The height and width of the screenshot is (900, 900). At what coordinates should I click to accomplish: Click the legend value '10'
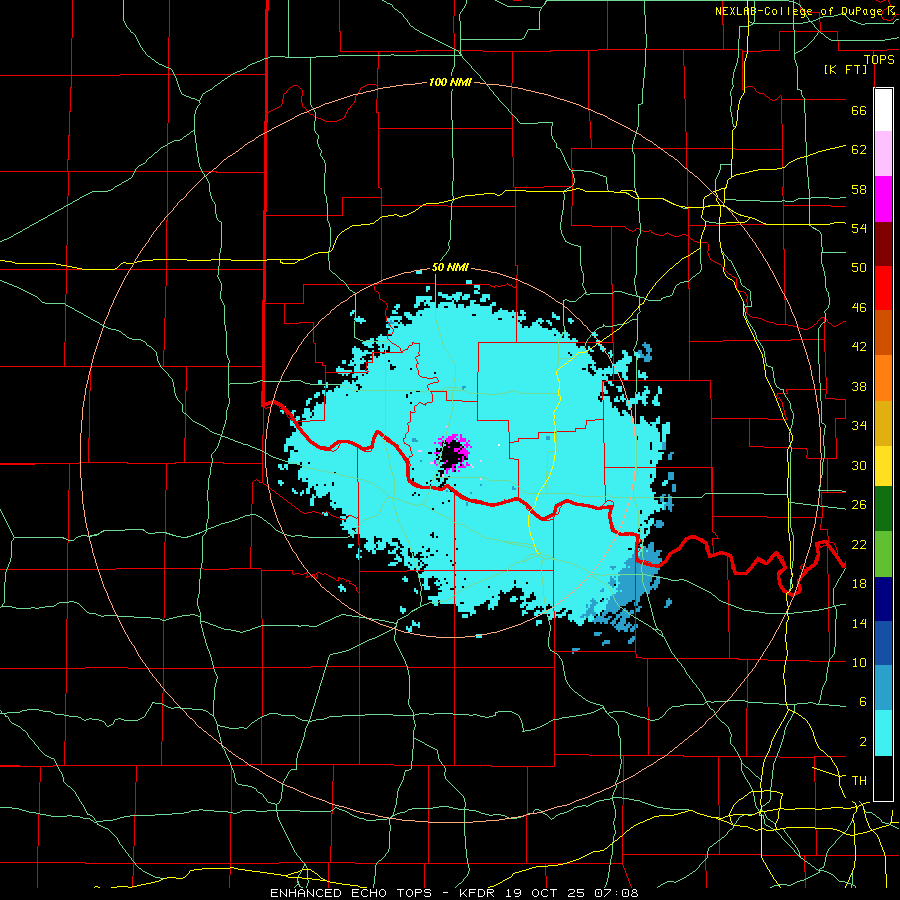pyautogui.click(x=859, y=662)
